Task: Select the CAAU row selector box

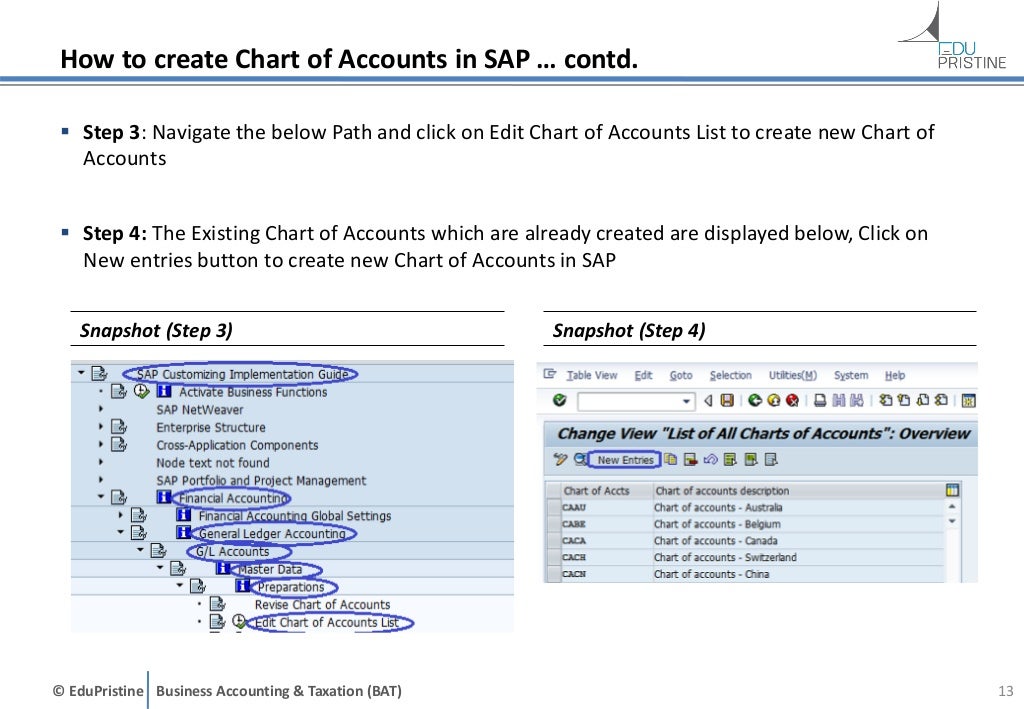Action: tap(553, 508)
